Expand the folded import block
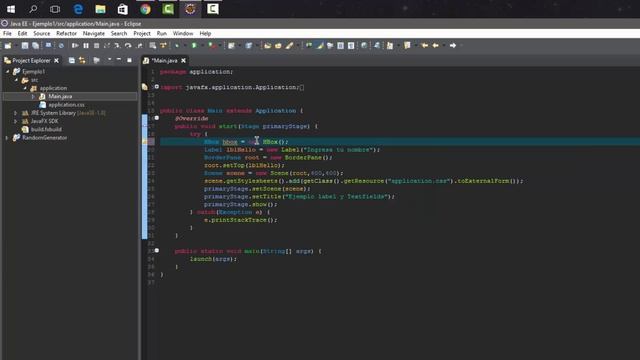This screenshot has width=640, height=360. (157, 87)
